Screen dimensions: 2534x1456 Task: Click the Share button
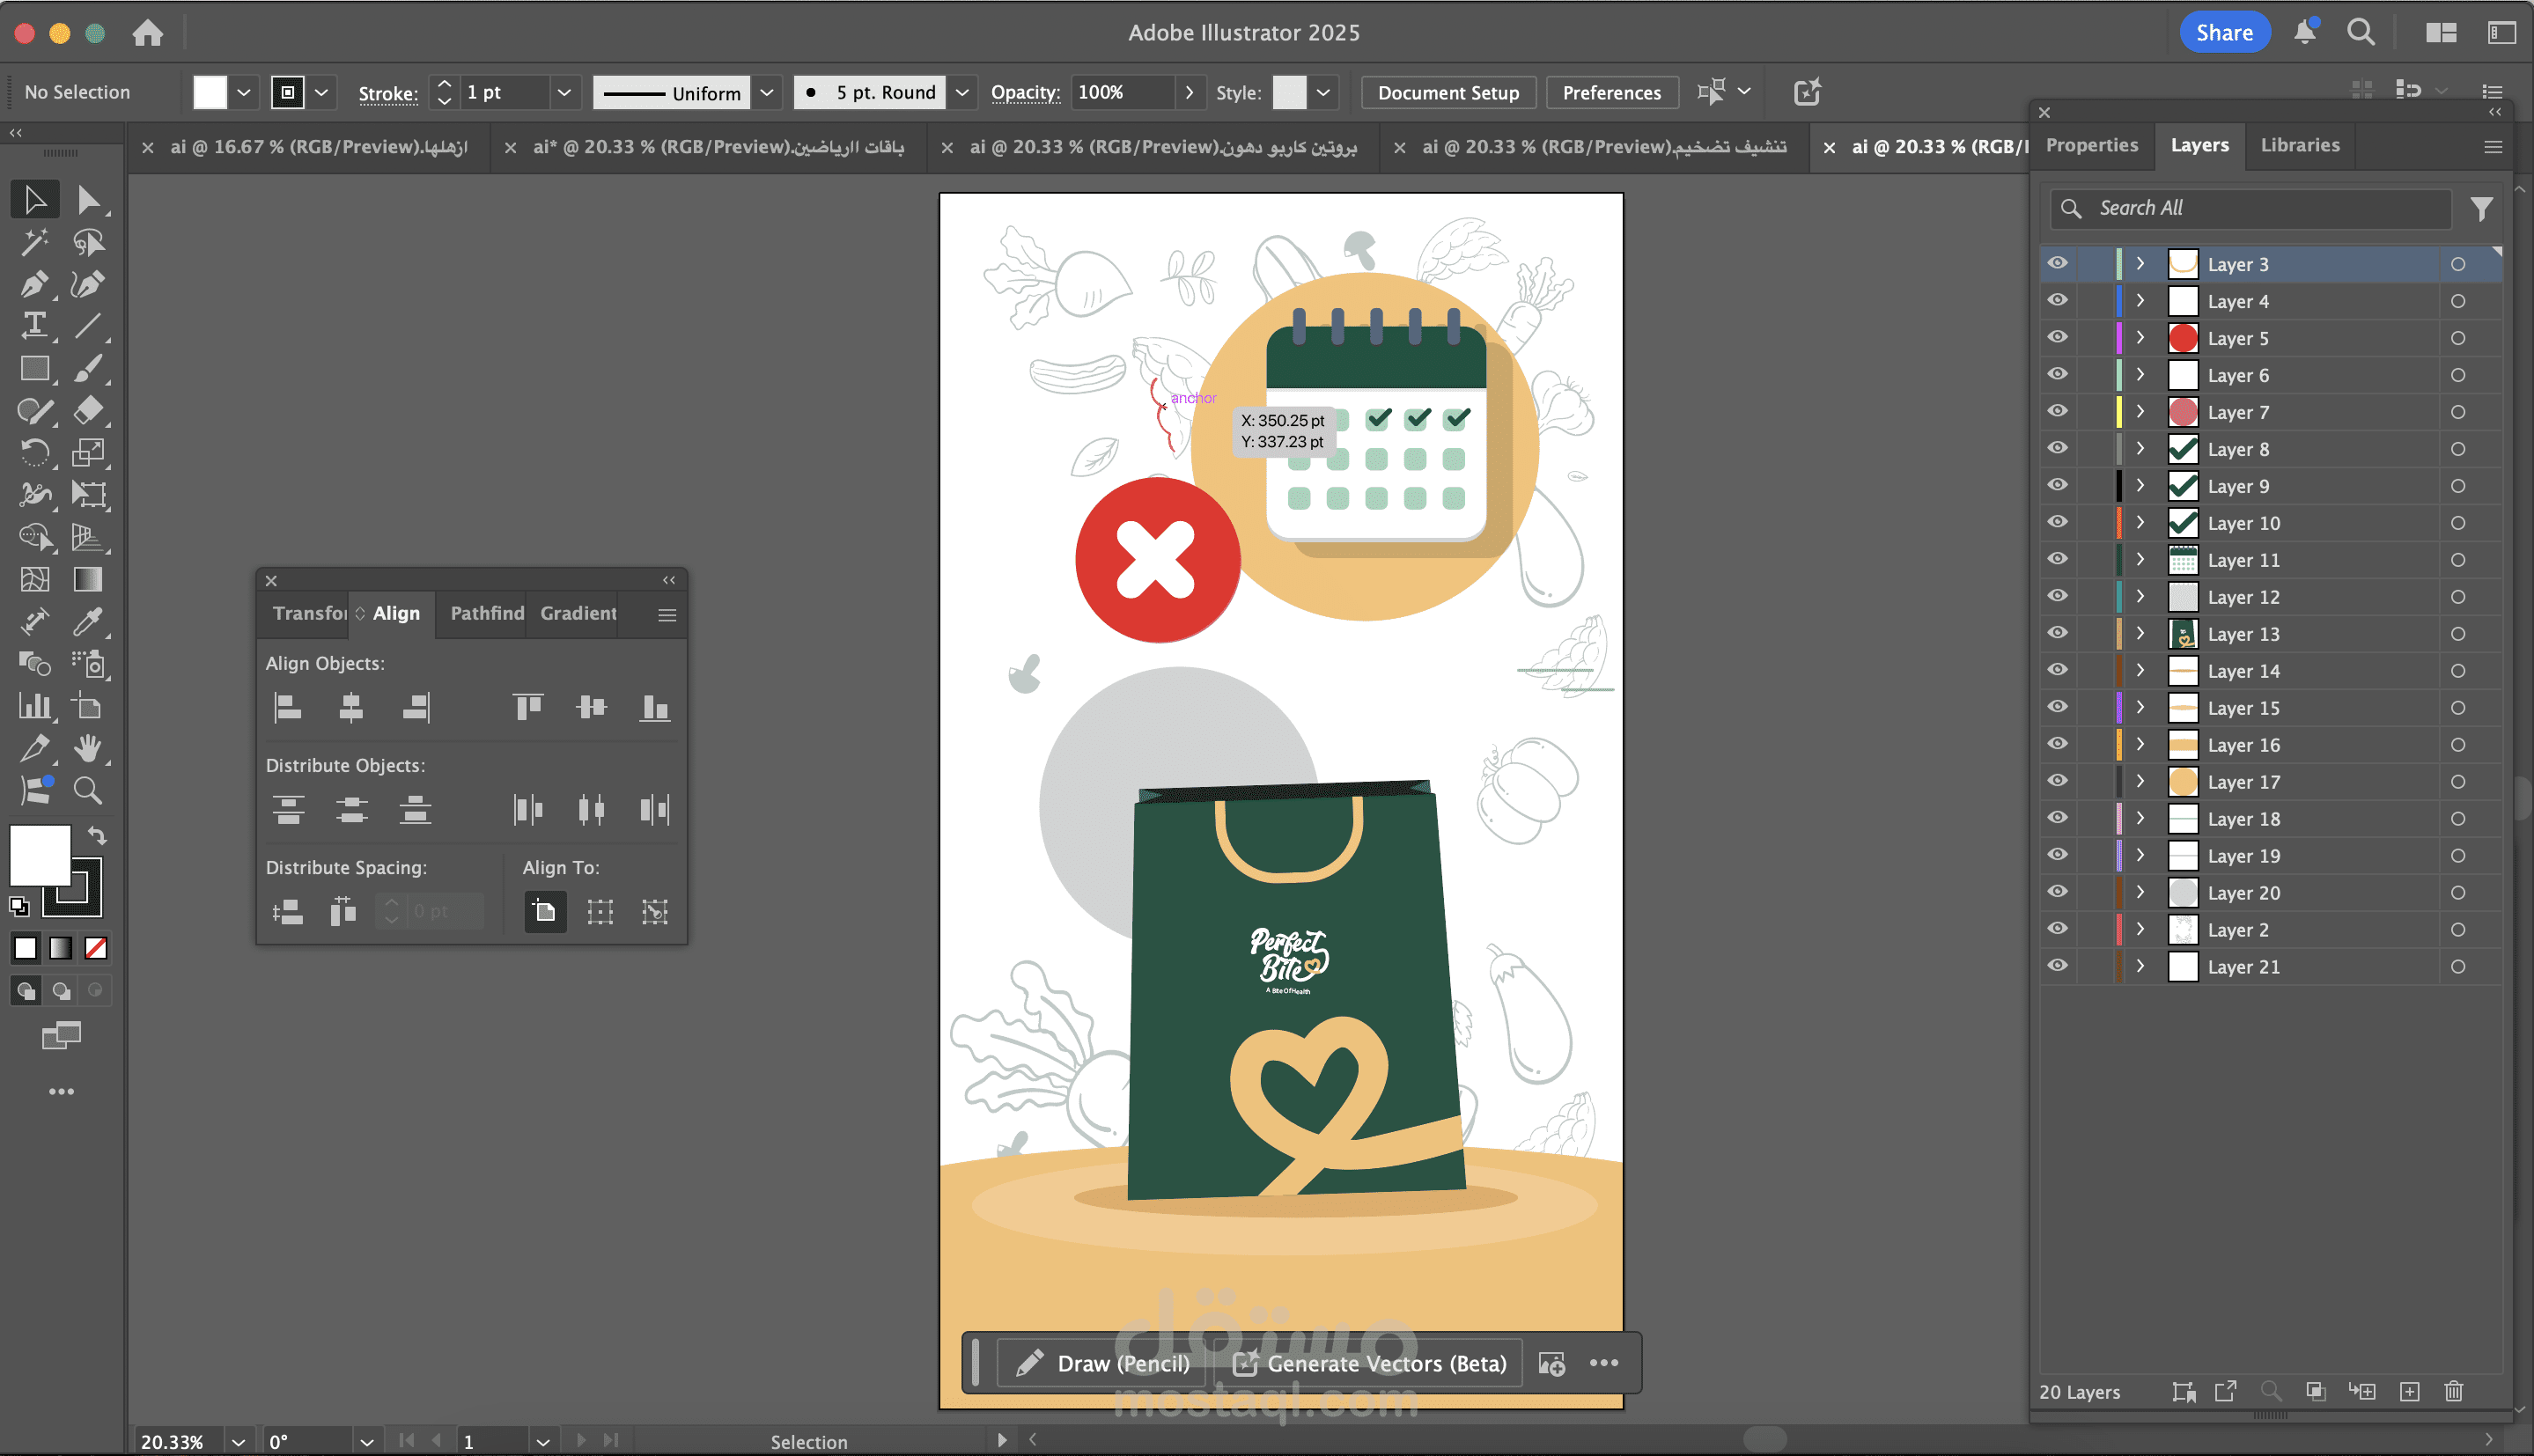tap(2223, 32)
